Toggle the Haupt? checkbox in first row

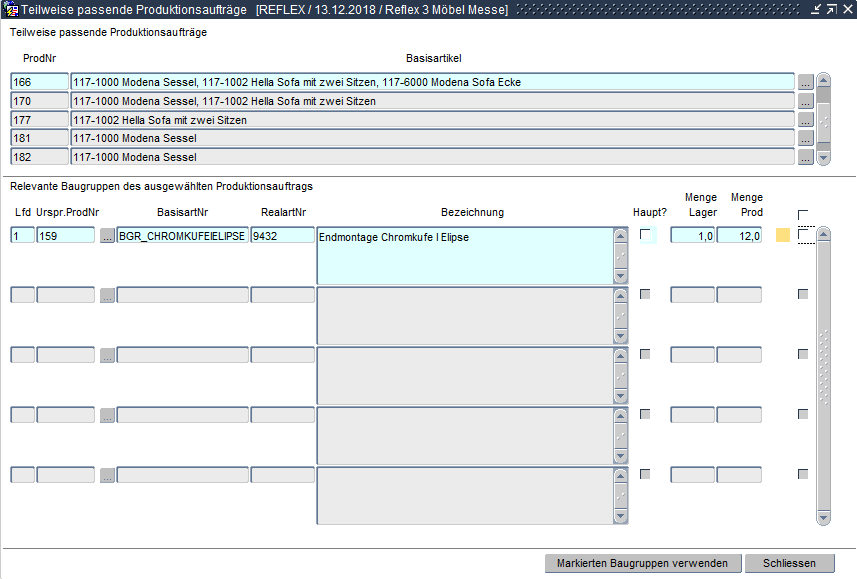tap(645, 235)
